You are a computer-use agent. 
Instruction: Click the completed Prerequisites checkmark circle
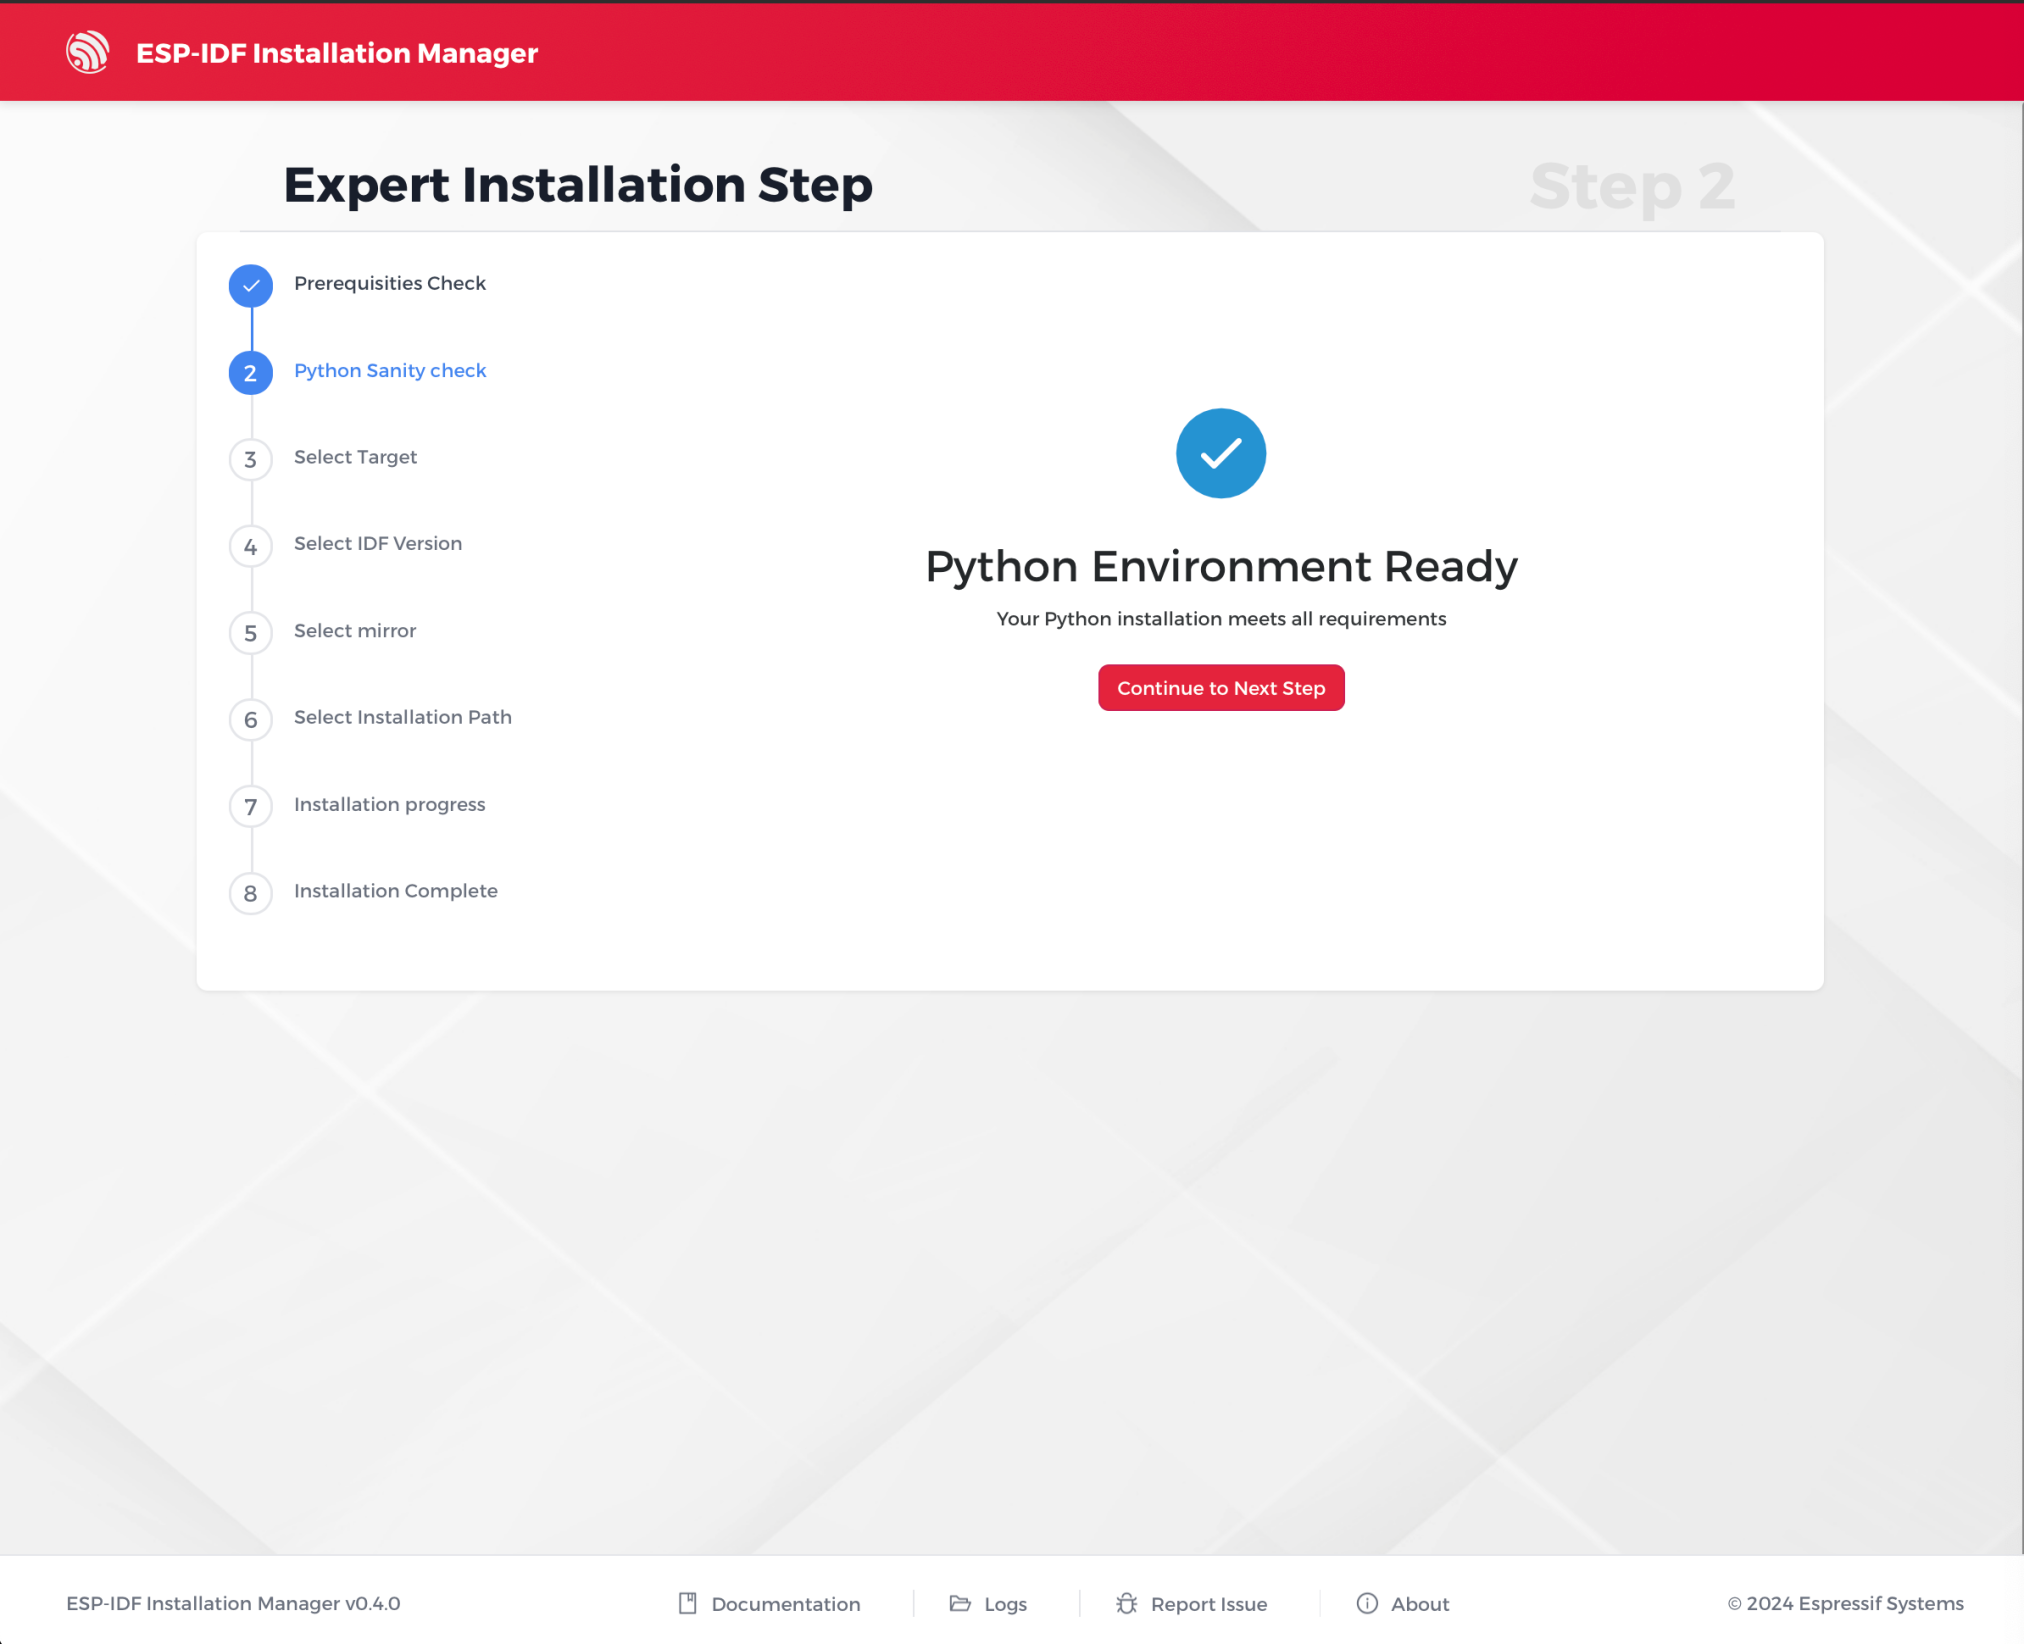(250, 285)
